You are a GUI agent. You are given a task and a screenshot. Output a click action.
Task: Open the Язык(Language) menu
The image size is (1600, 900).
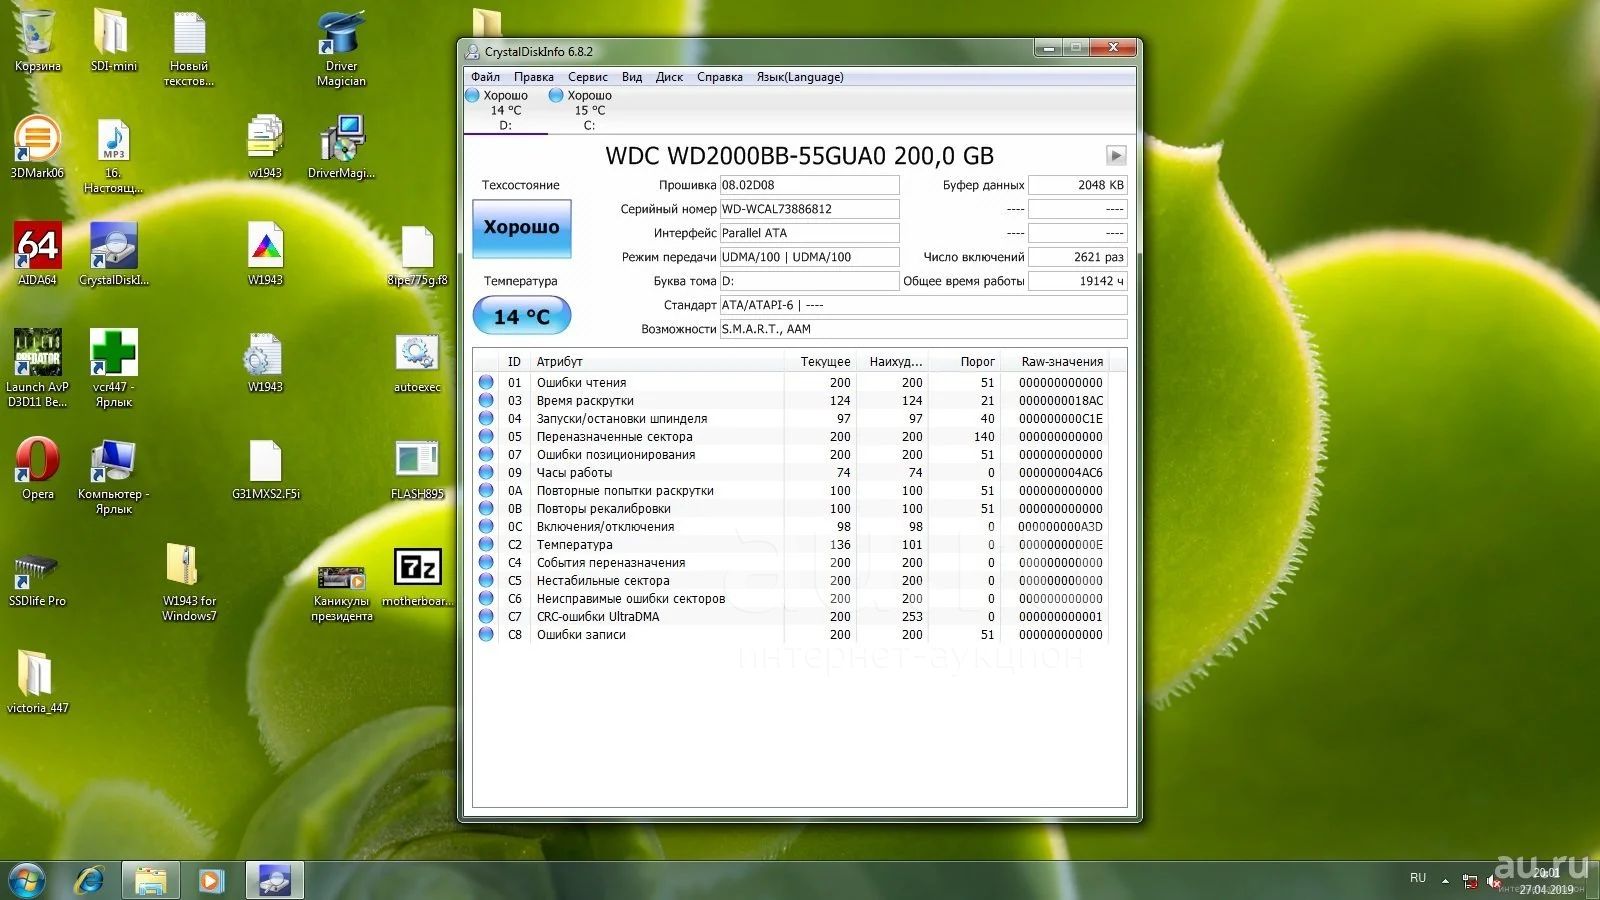(799, 77)
